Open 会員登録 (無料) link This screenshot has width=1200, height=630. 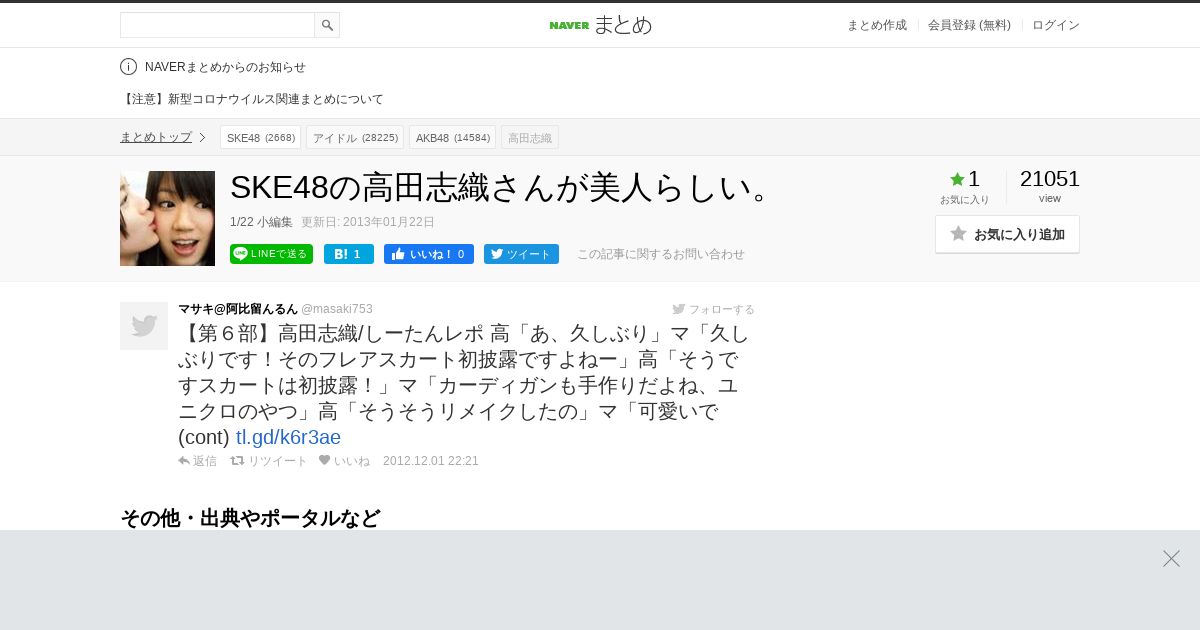click(x=969, y=25)
